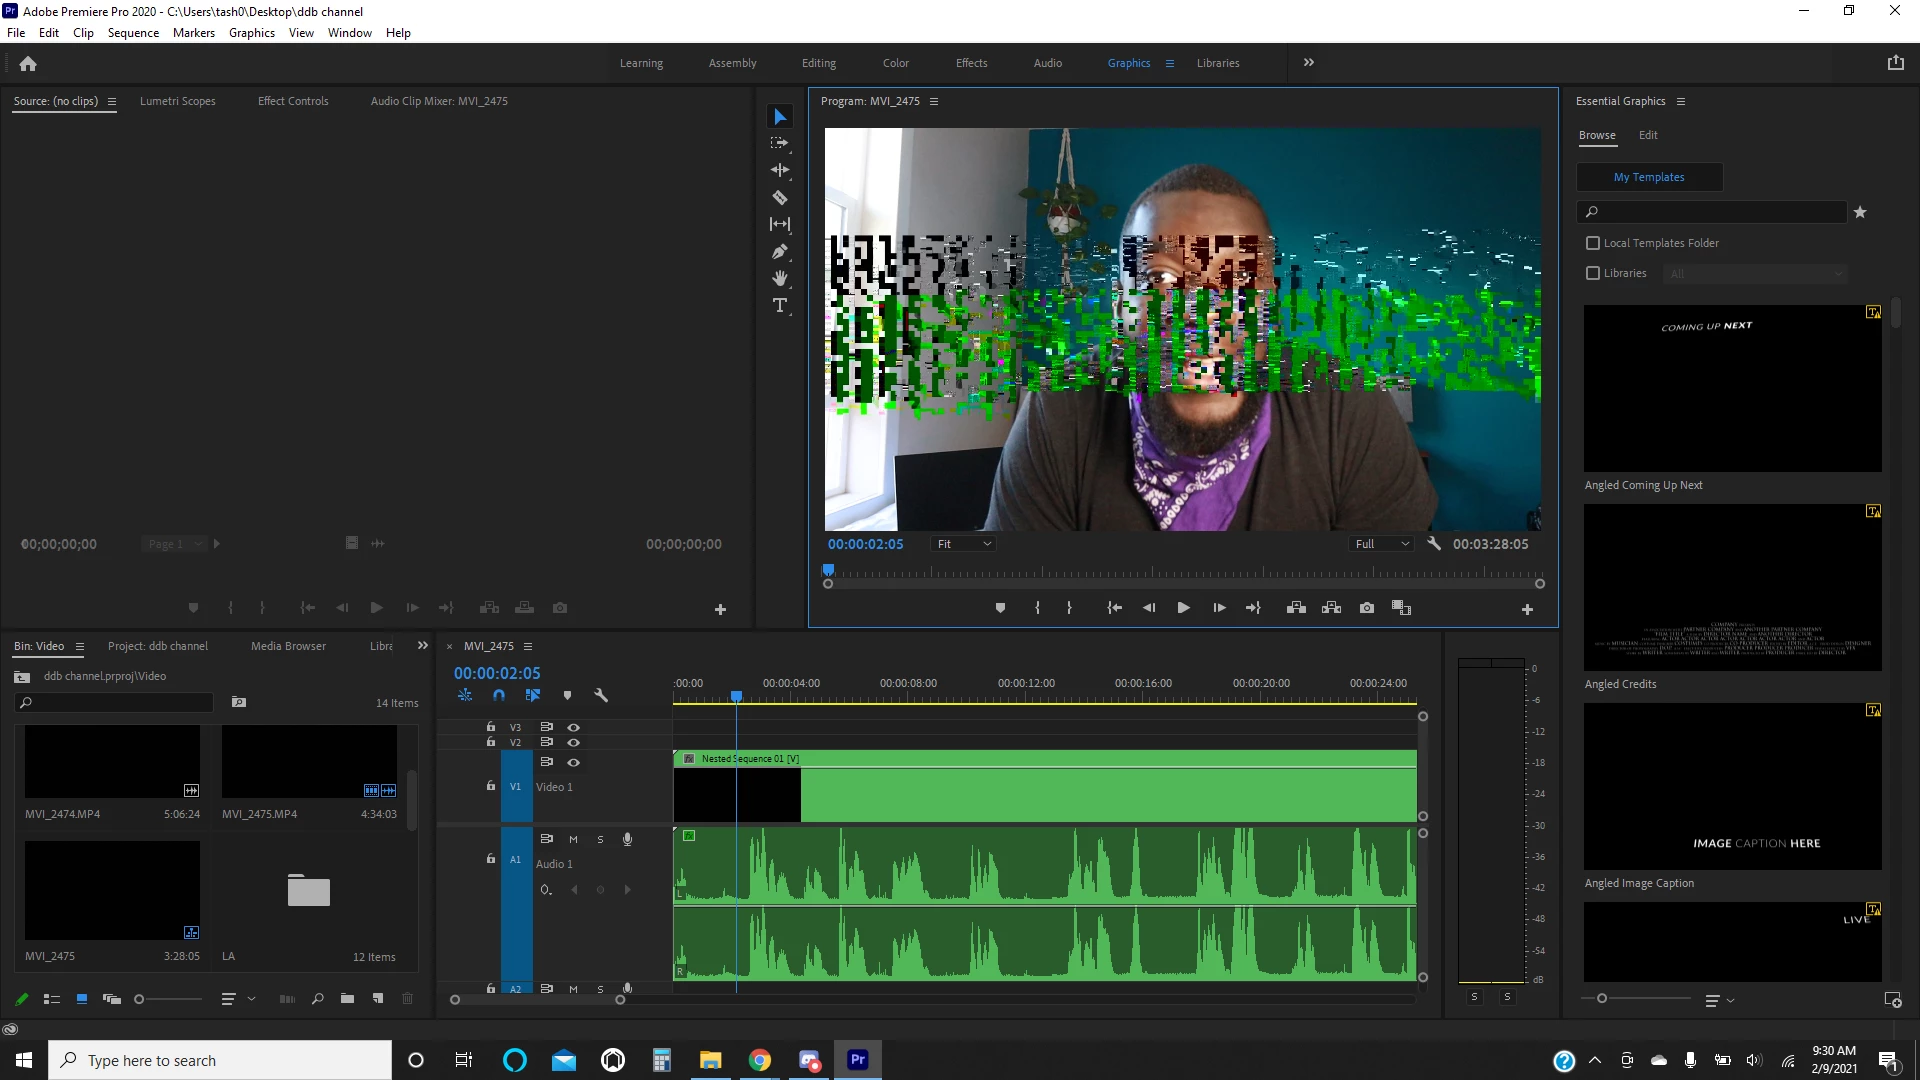Expand the workspace overflow chevron
This screenshot has width=1920, height=1080.
[1309, 63]
